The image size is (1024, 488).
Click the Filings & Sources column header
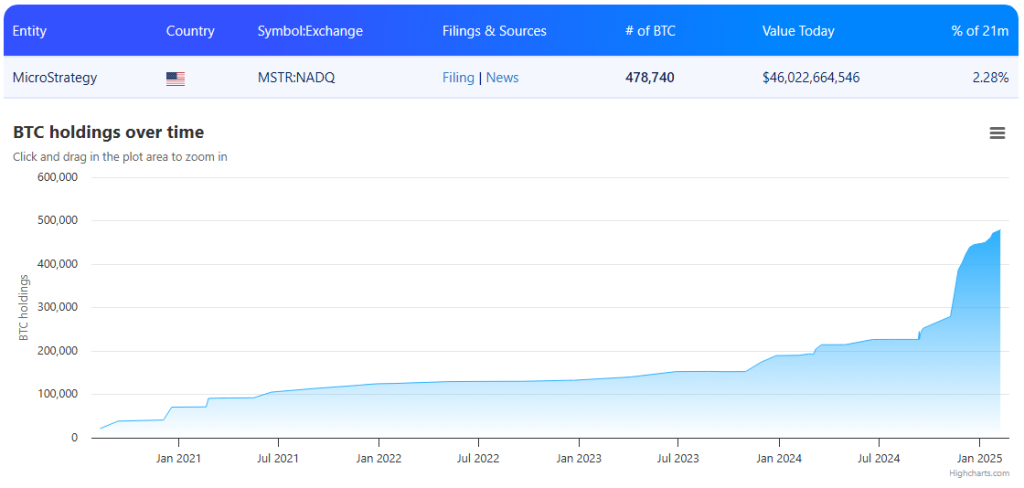494,31
